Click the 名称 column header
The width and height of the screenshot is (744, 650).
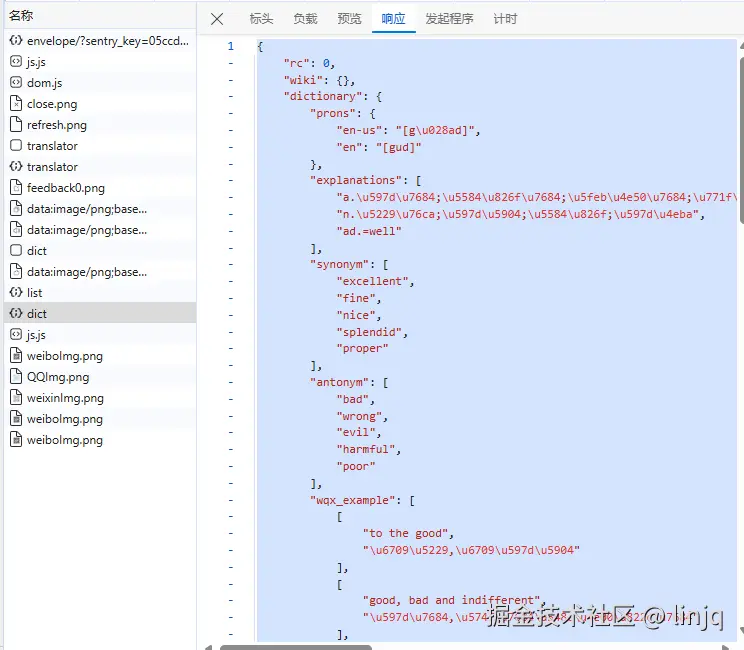point(21,16)
